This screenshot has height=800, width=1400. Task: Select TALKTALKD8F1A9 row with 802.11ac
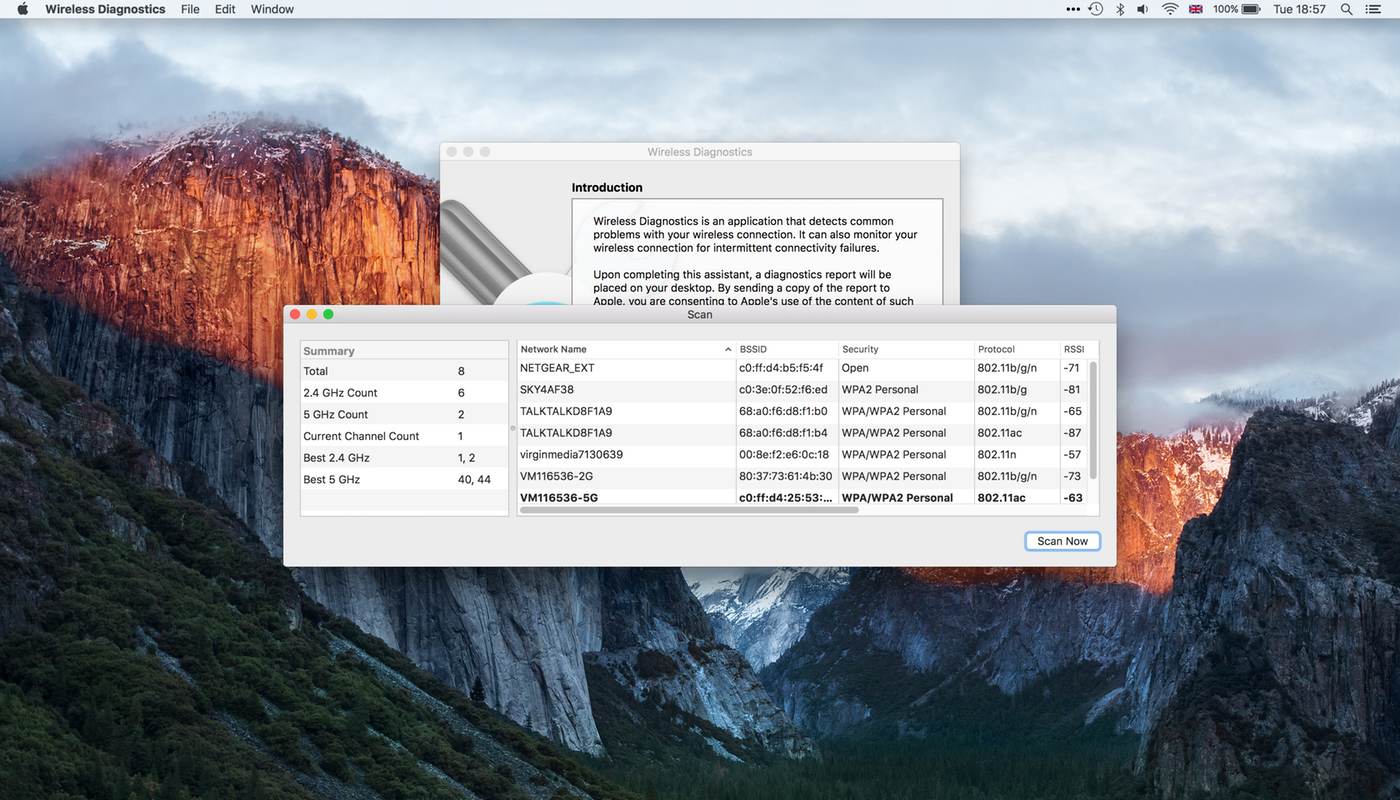click(x=802, y=433)
